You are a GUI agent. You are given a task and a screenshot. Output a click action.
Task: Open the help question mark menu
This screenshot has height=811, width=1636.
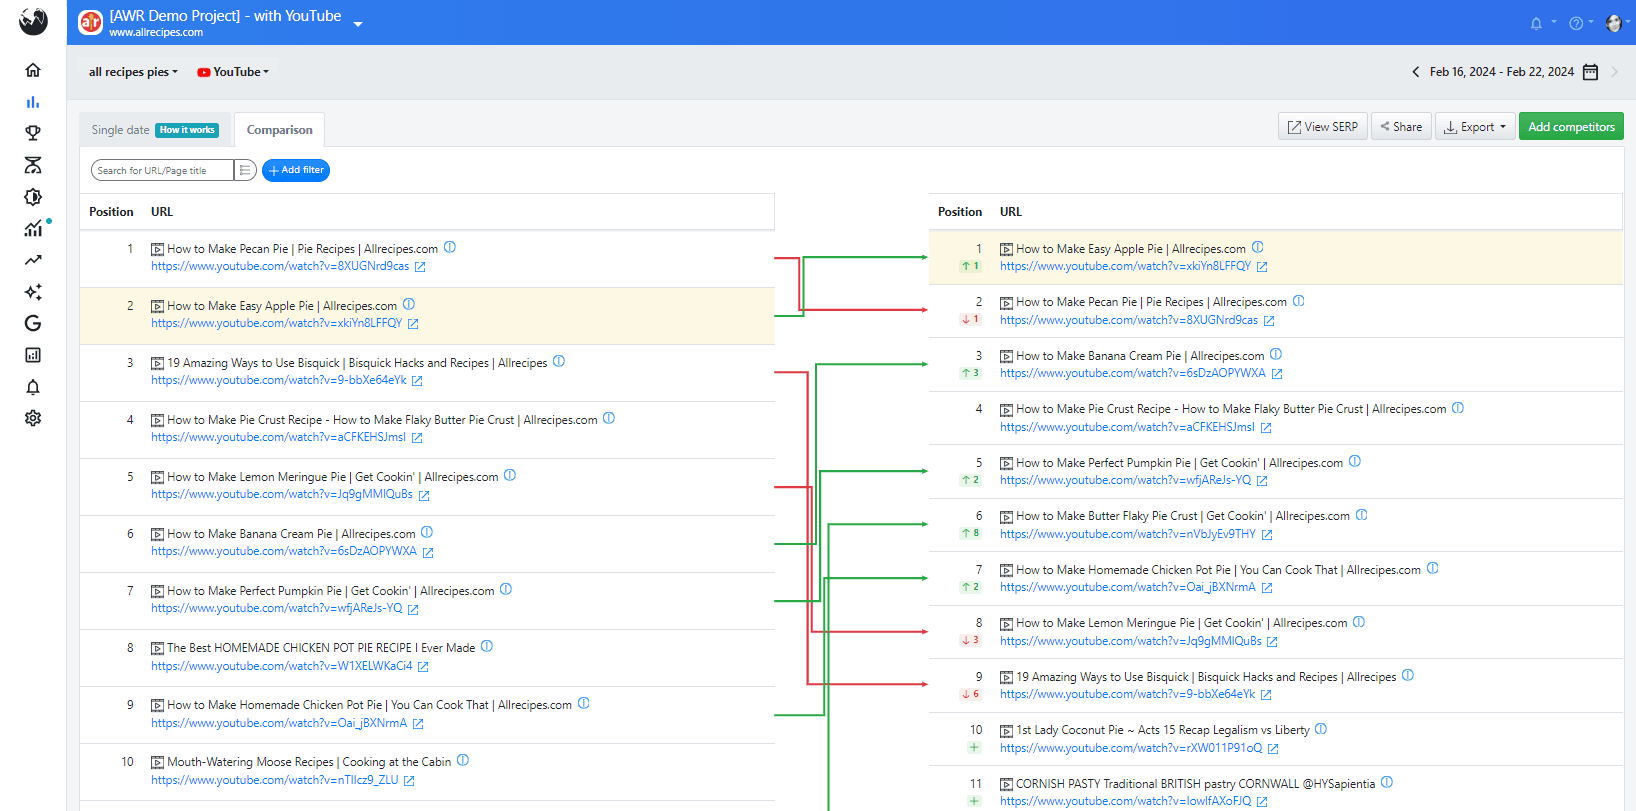1576,23
